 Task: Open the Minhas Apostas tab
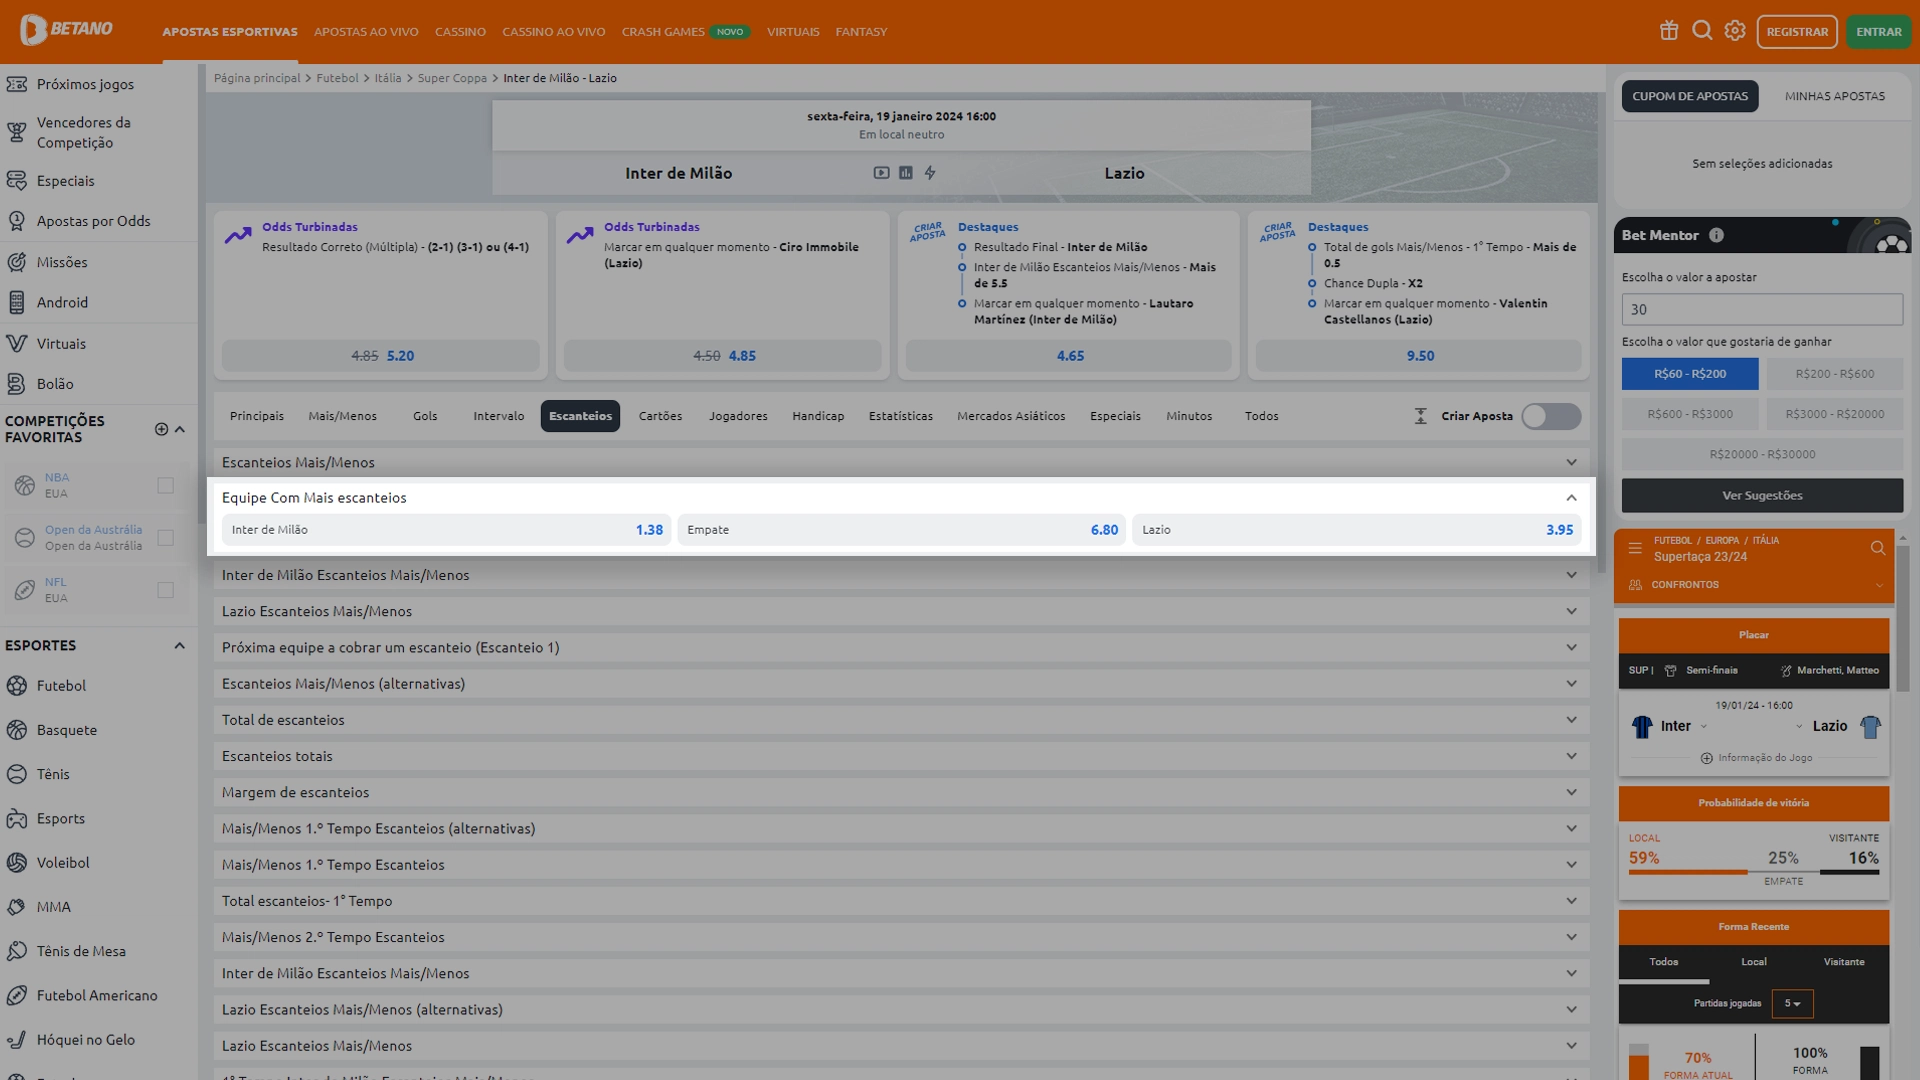pos(1834,96)
